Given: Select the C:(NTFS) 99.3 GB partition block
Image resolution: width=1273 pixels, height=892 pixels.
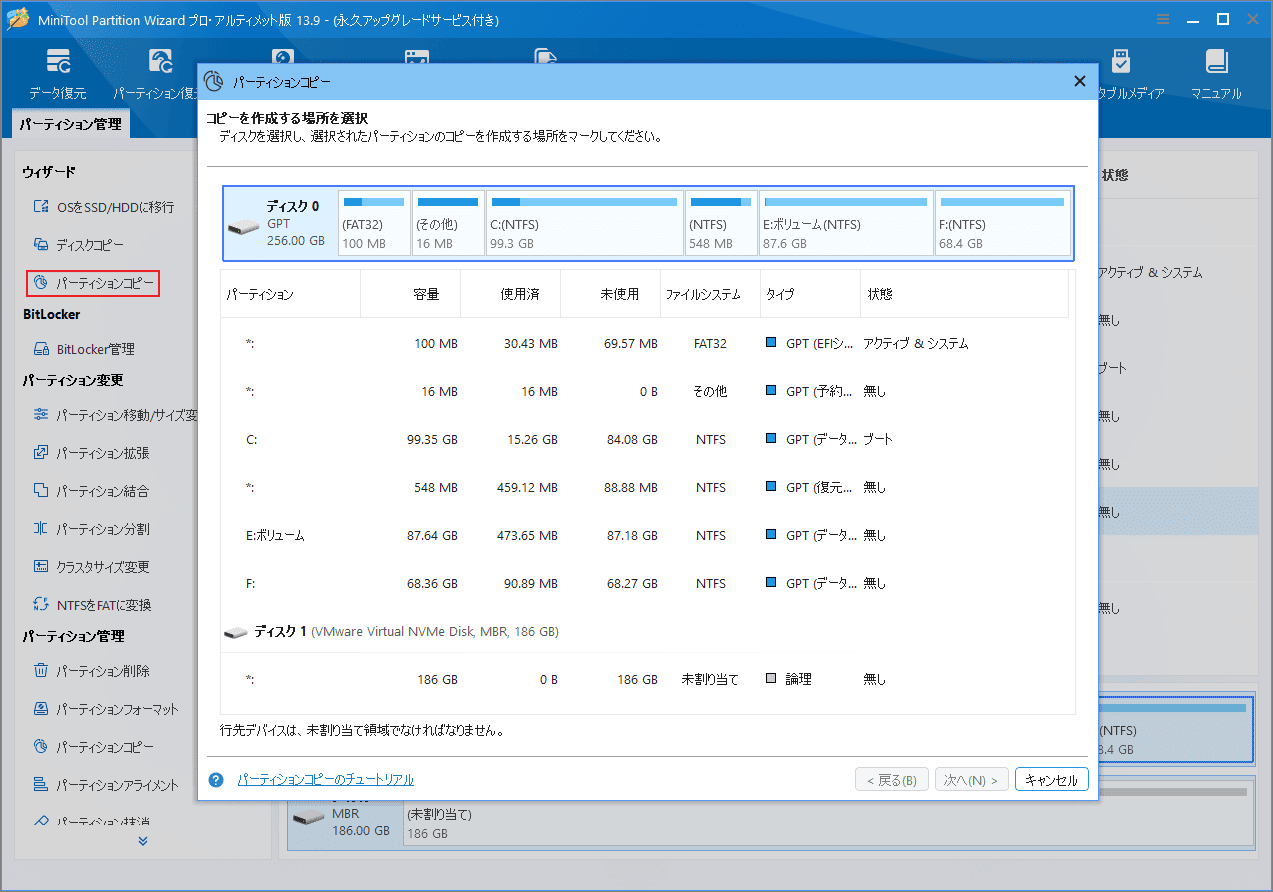Looking at the screenshot, I should coord(585,223).
